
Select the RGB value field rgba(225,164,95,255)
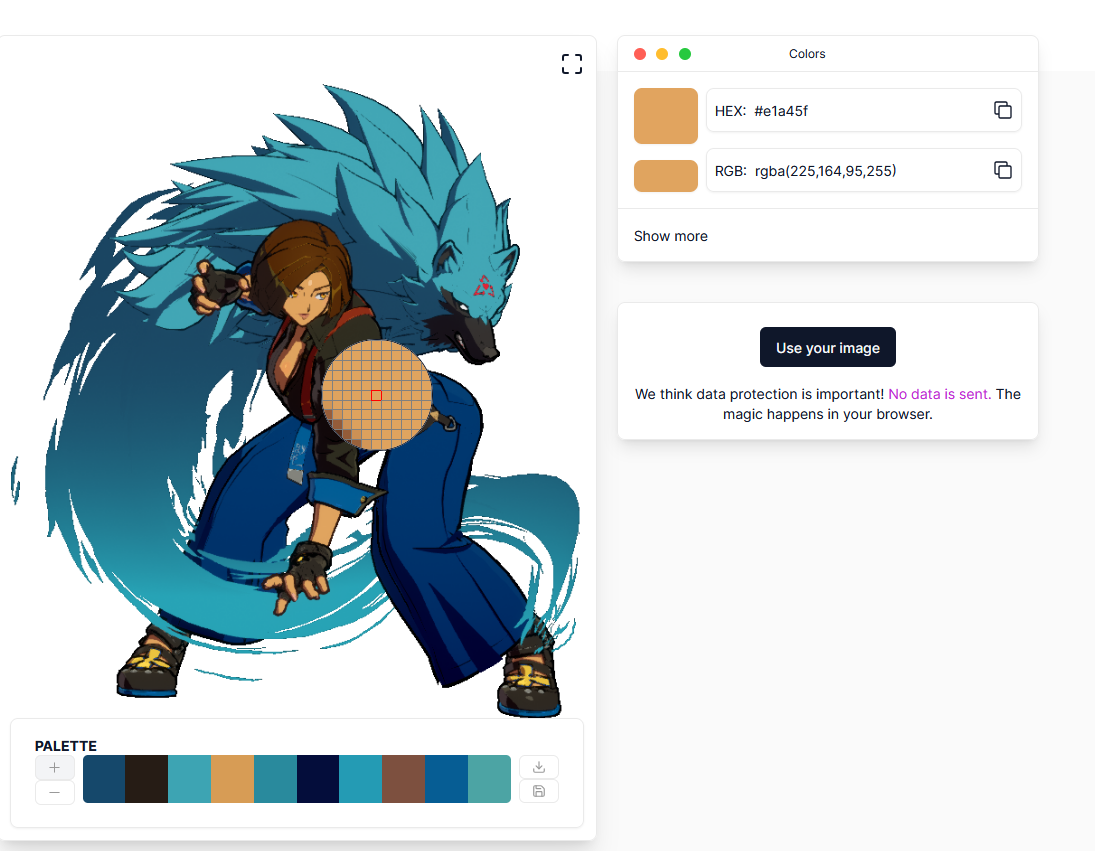864,170
